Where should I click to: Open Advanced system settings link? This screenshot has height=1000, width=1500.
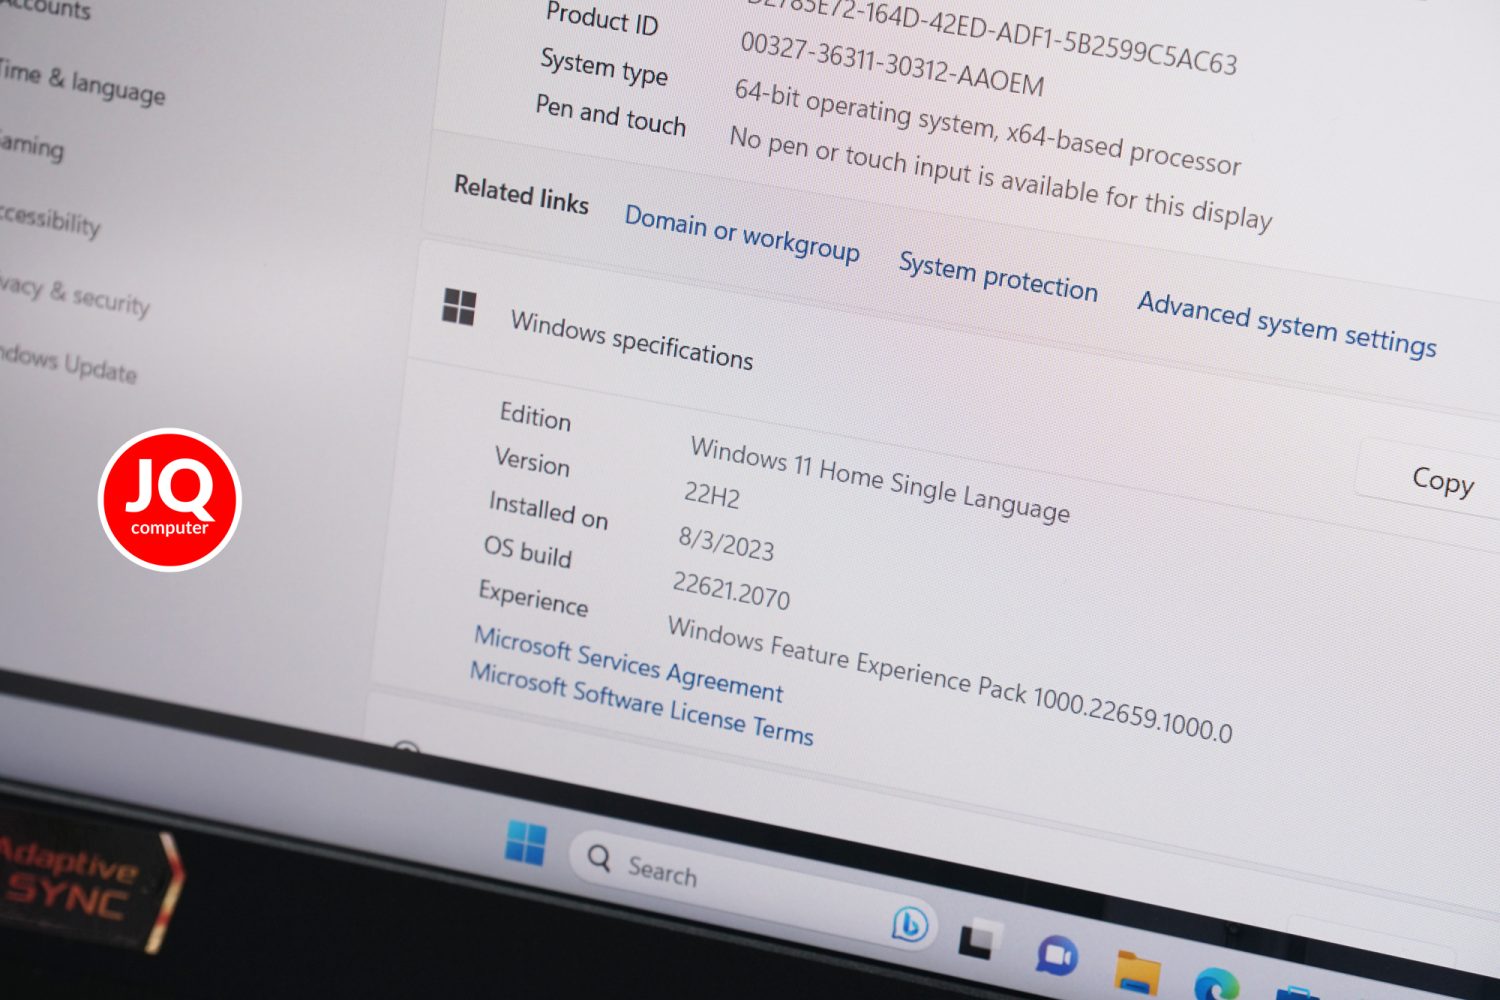[x=1287, y=323]
